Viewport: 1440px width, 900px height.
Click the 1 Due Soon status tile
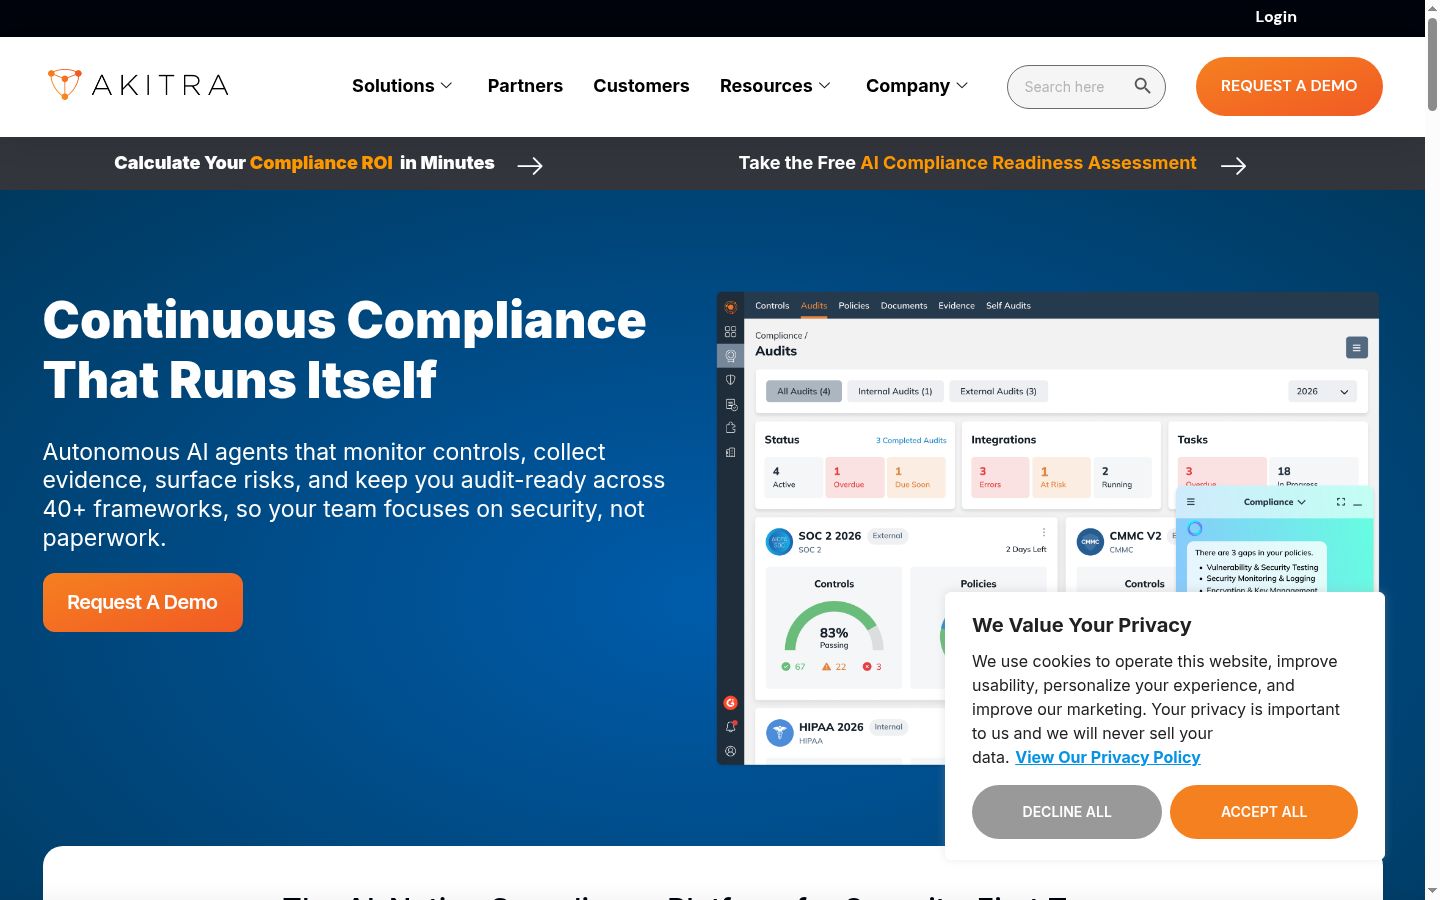click(916, 477)
